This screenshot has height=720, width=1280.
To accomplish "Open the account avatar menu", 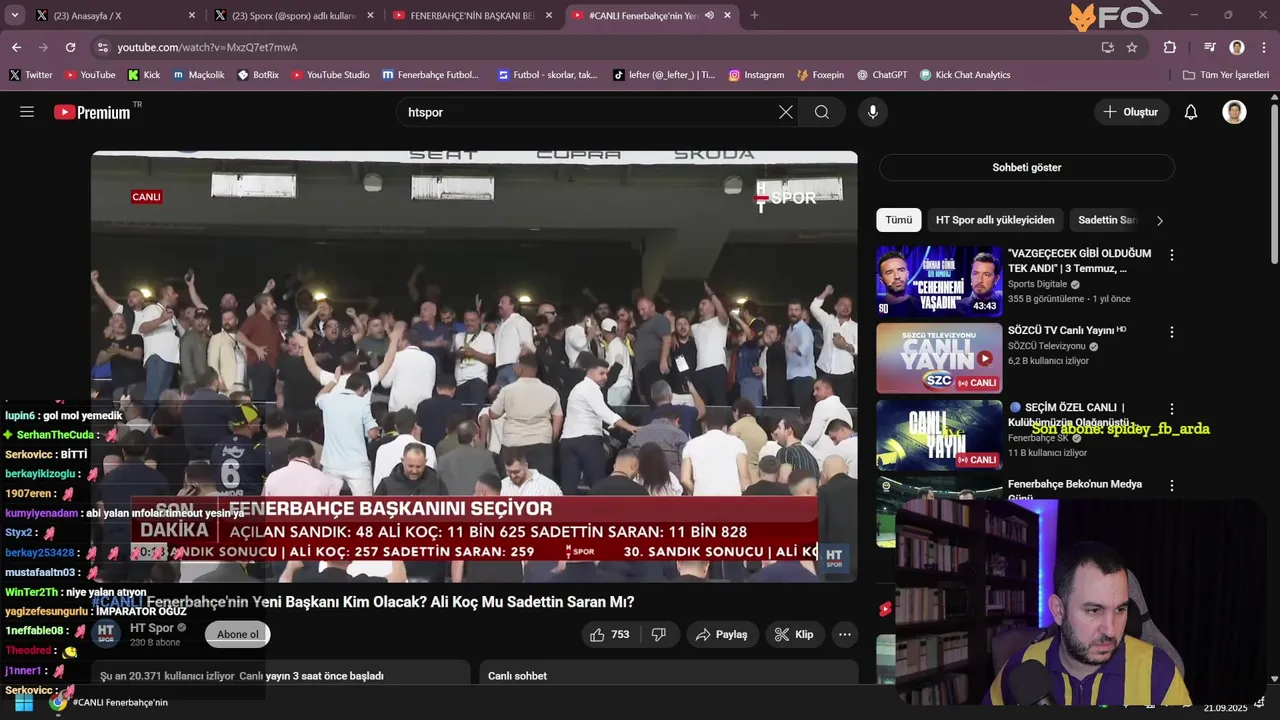I will (x=1234, y=112).
